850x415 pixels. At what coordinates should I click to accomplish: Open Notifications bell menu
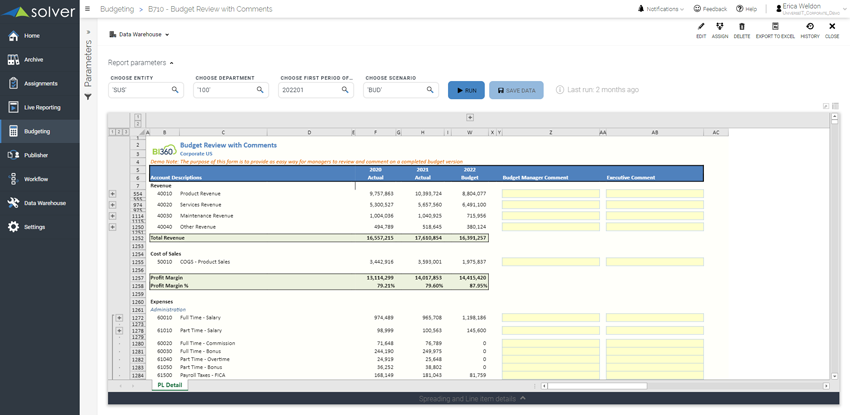pyautogui.click(x=659, y=8)
